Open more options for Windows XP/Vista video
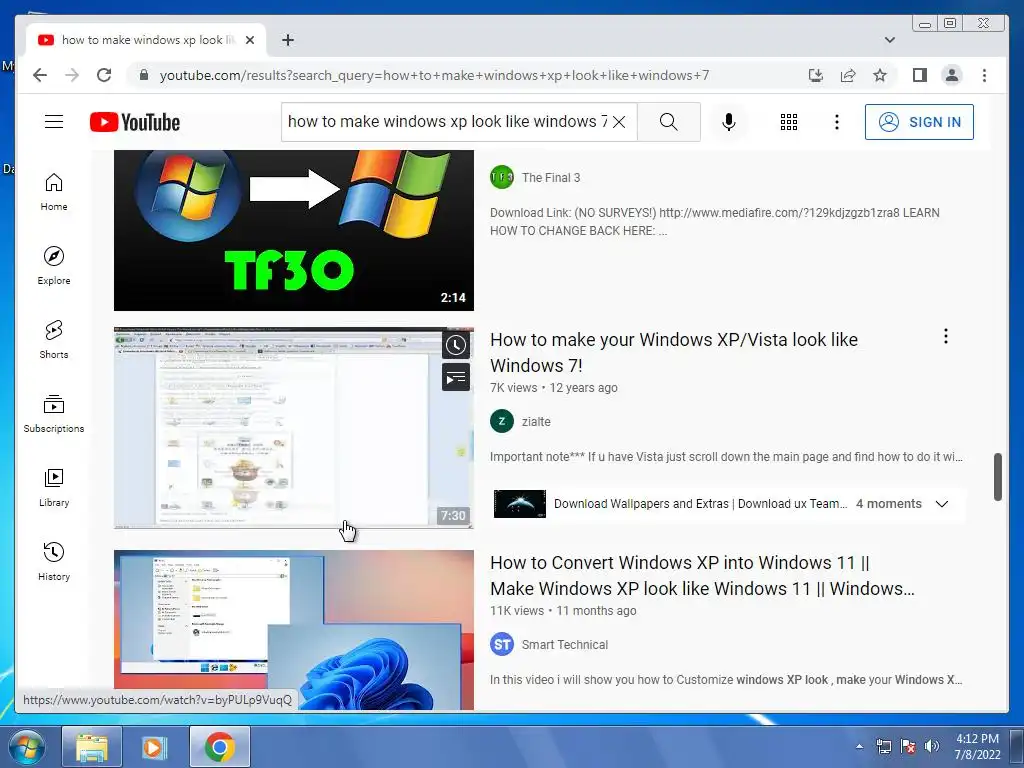The height and width of the screenshot is (768, 1024). 946,336
